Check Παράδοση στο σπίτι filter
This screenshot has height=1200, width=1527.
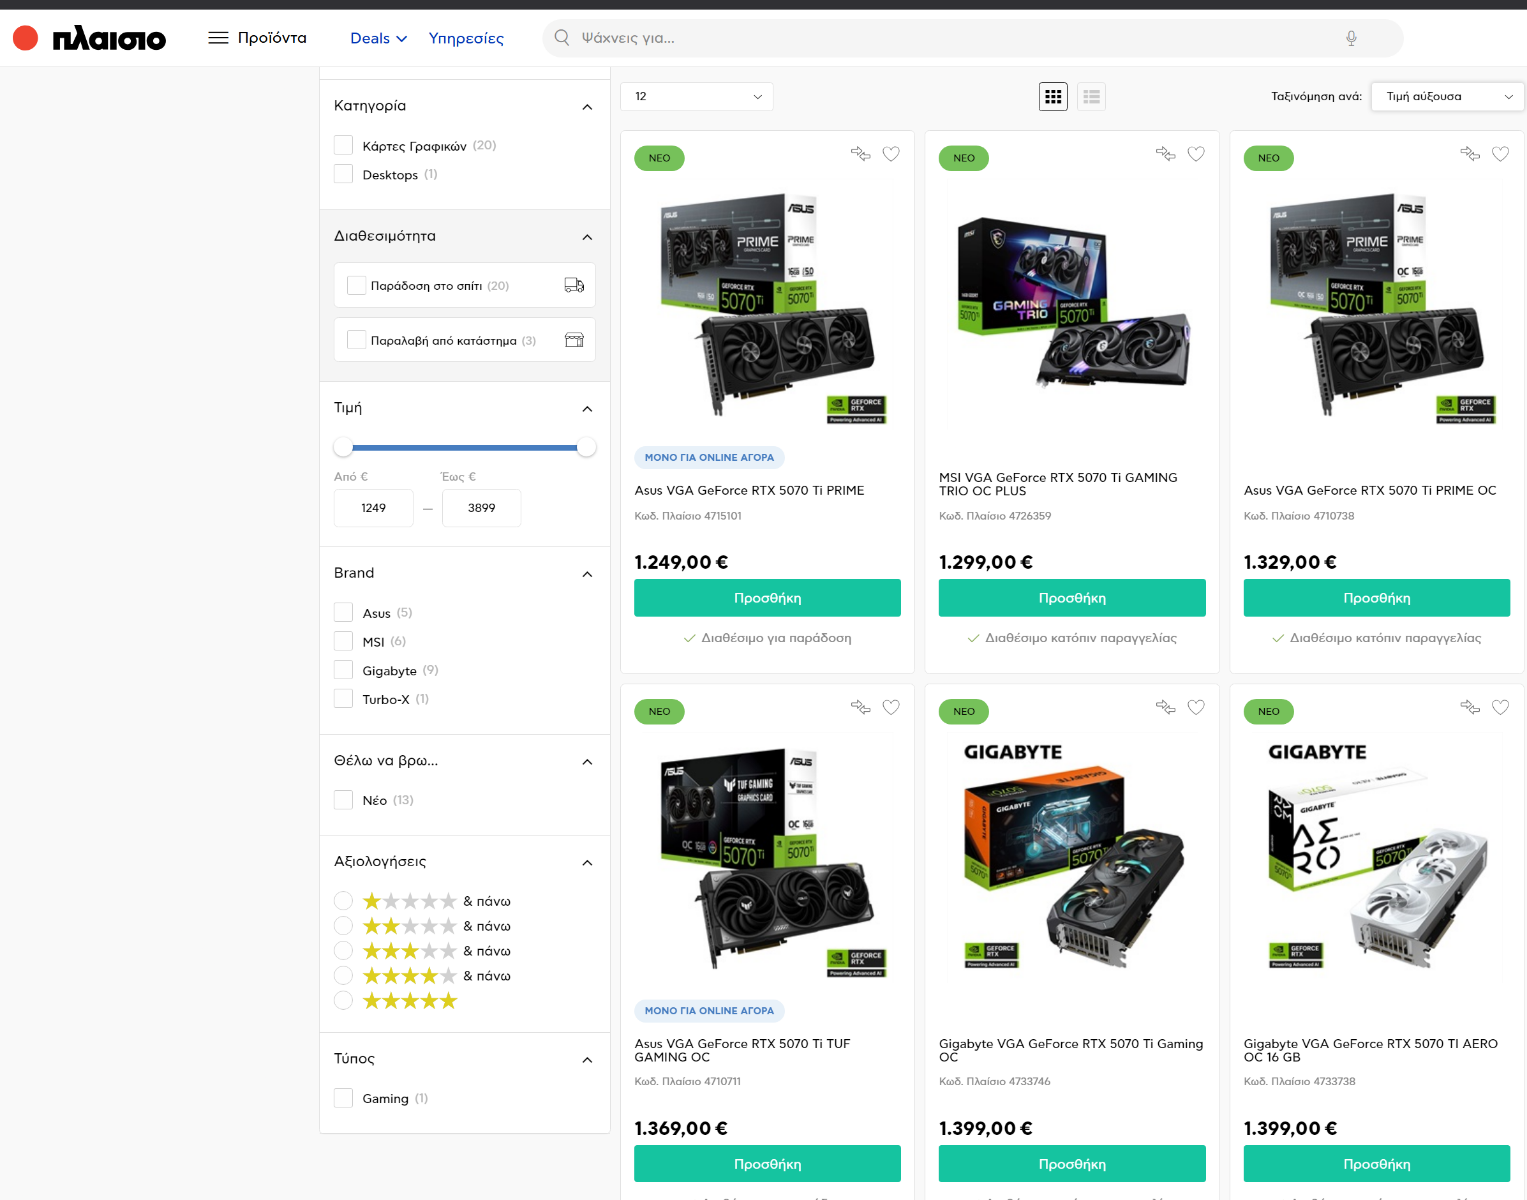pos(356,285)
